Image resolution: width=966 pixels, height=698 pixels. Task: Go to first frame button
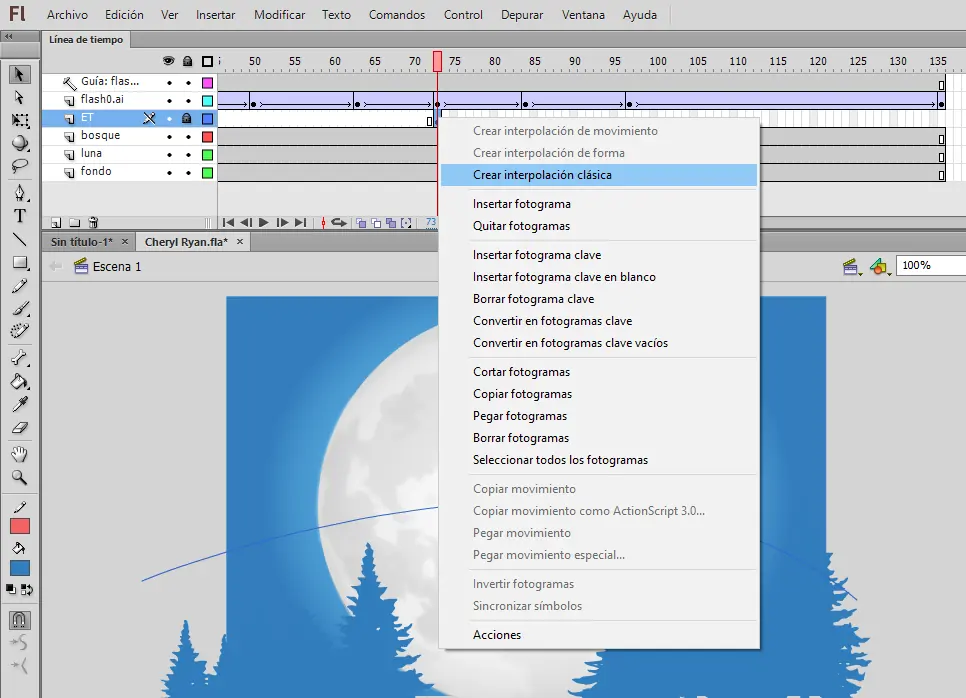[228, 222]
